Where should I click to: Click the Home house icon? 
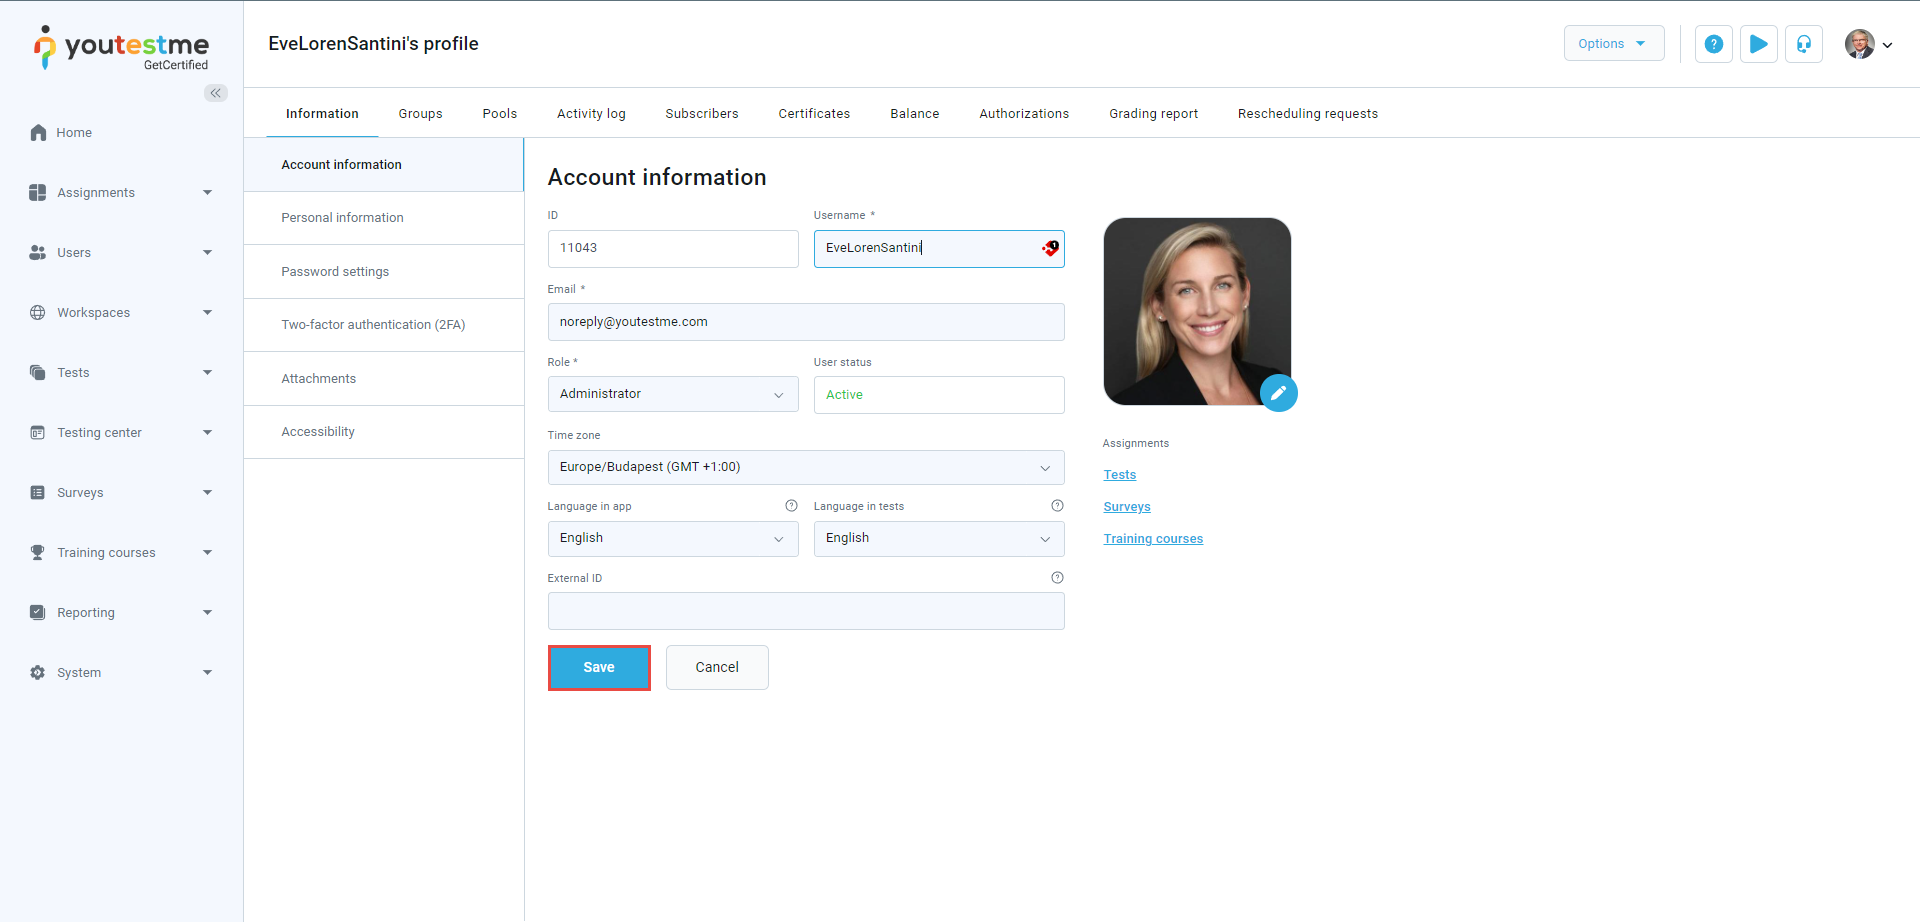click(38, 132)
